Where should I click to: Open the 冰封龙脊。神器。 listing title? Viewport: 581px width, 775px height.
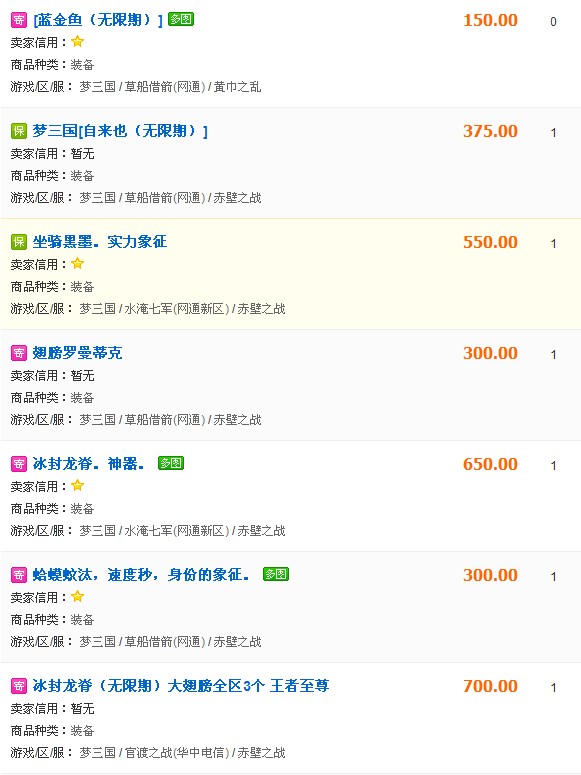(x=89, y=464)
